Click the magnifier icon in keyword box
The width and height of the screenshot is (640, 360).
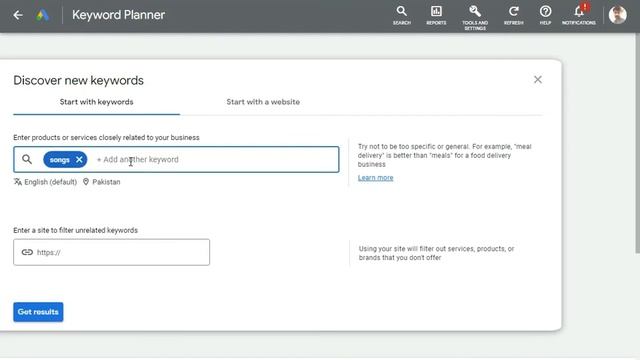[x=27, y=159]
